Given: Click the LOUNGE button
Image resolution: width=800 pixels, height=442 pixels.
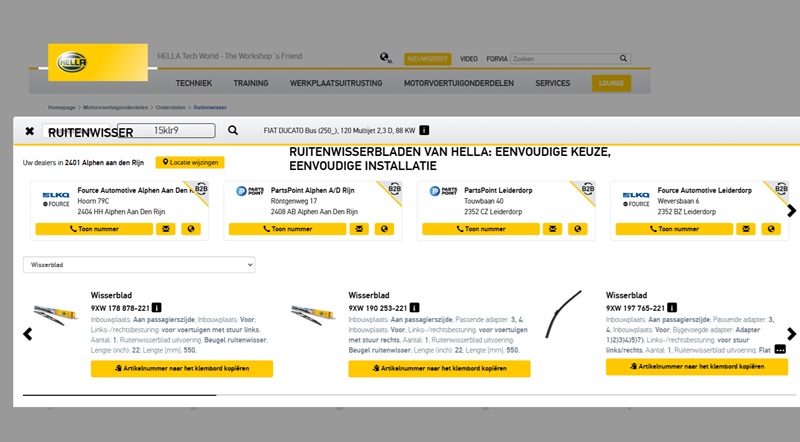Looking at the screenshot, I should click(611, 83).
